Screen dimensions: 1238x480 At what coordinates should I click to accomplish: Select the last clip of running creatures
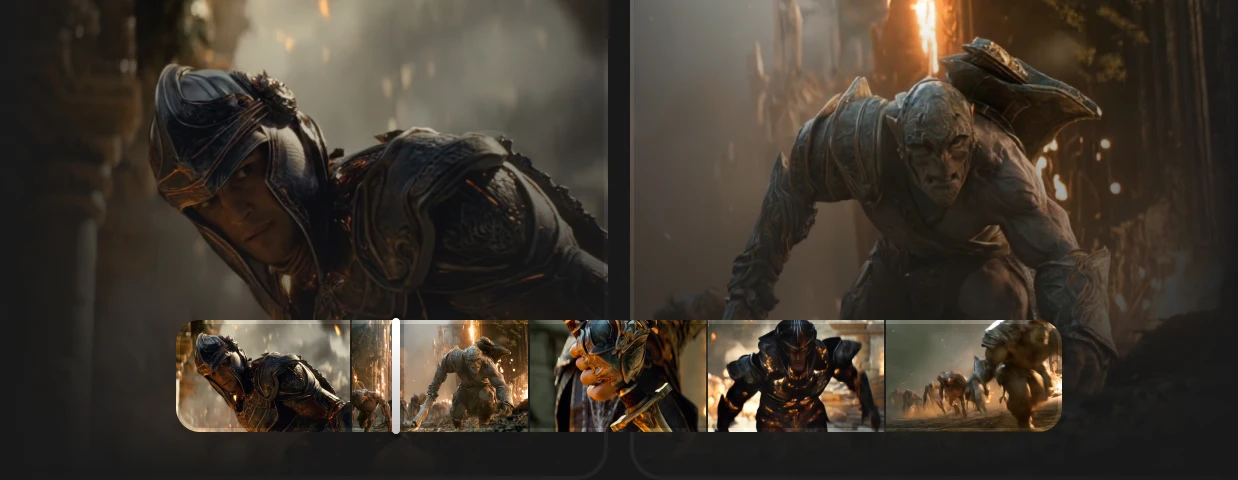(x=974, y=376)
